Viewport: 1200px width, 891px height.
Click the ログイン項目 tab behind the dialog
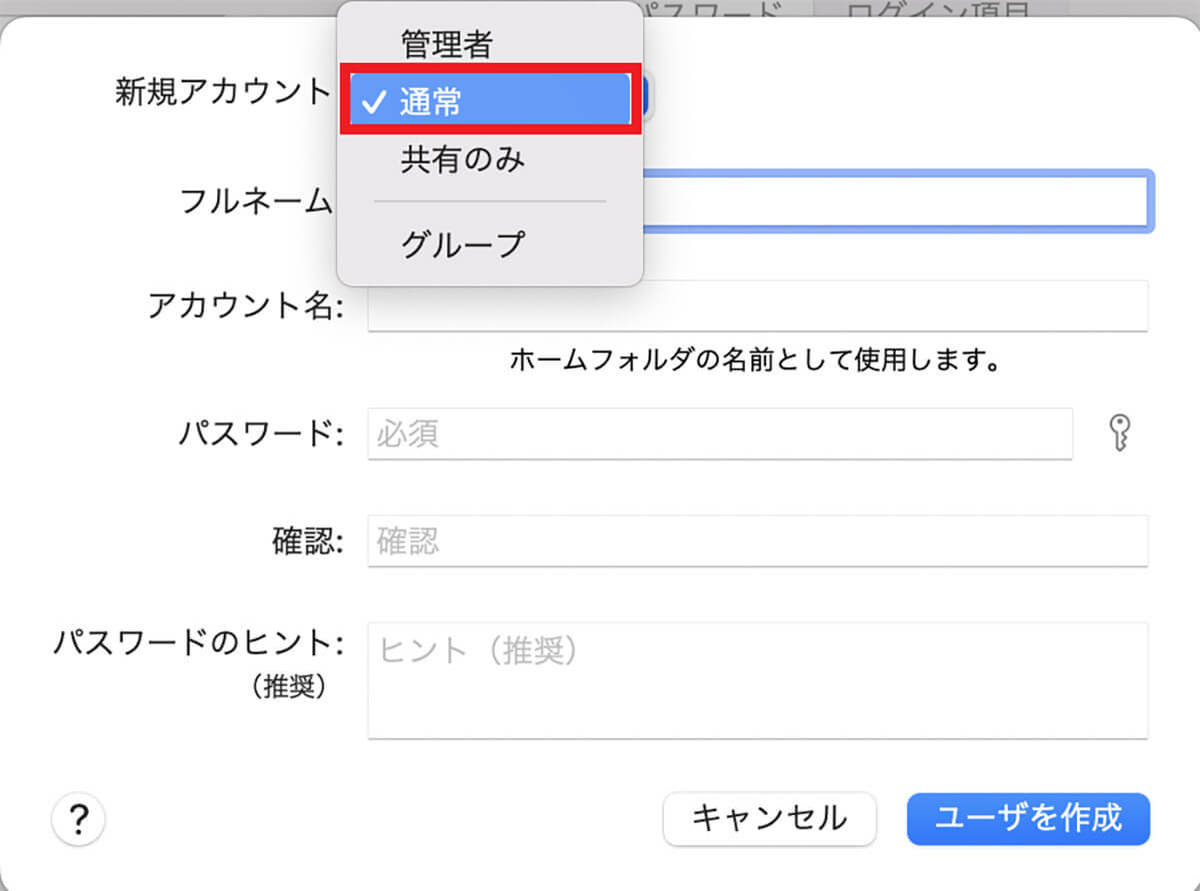(x=936, y=12)
